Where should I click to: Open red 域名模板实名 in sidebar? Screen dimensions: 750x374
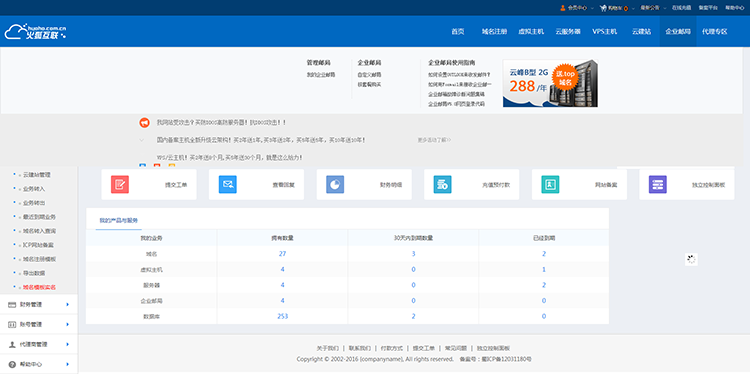40,287
